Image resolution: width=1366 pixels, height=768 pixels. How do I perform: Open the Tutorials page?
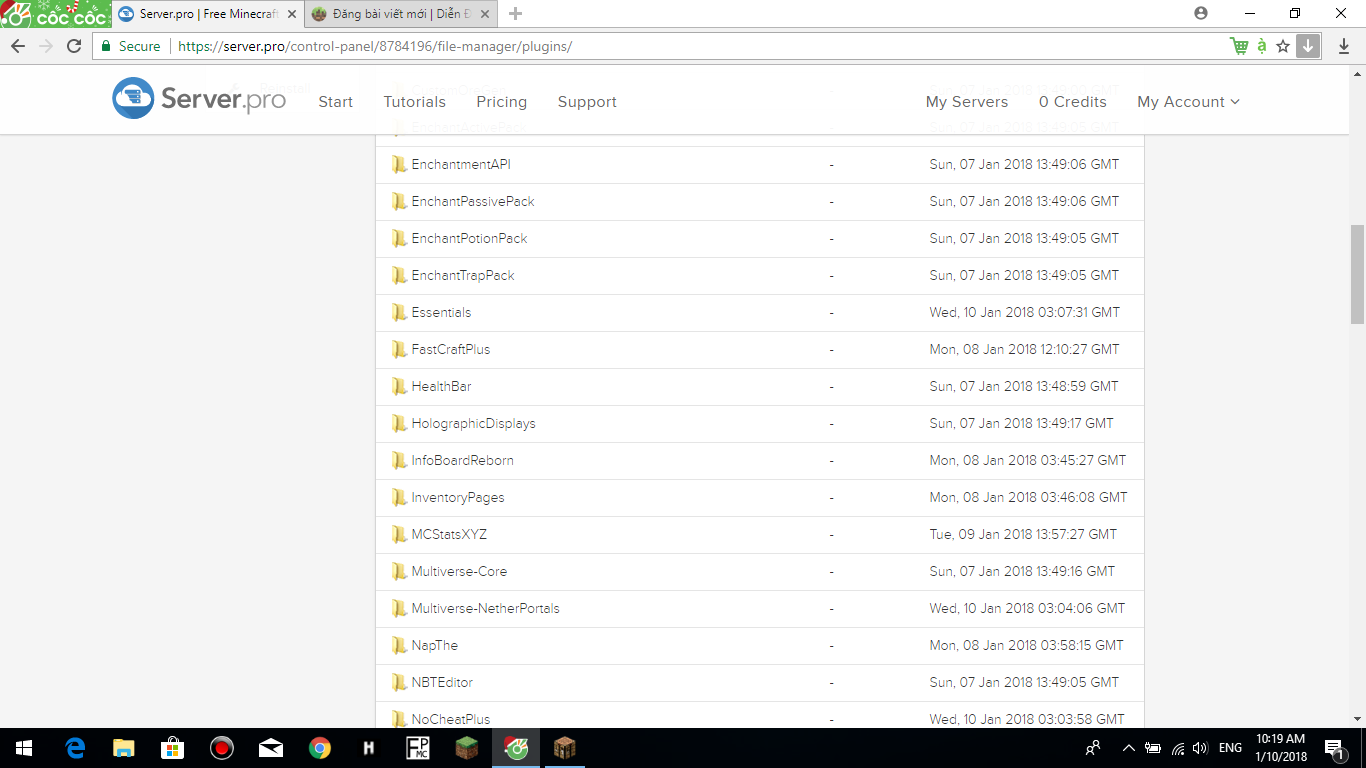click(415, 102)
